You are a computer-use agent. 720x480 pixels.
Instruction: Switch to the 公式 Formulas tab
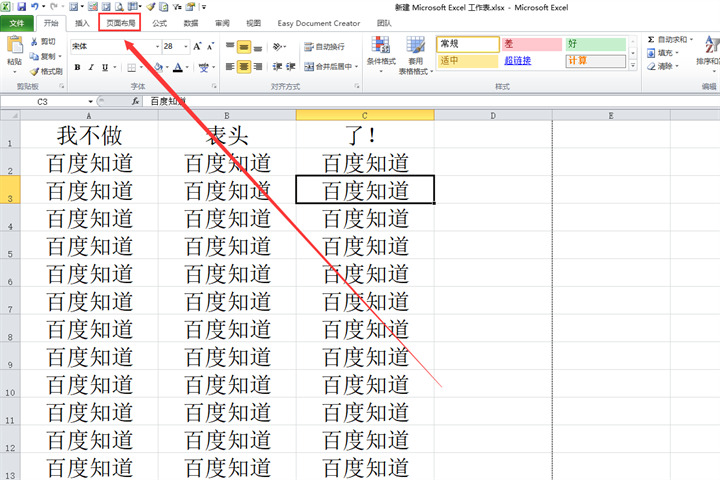tap(159, 23)
